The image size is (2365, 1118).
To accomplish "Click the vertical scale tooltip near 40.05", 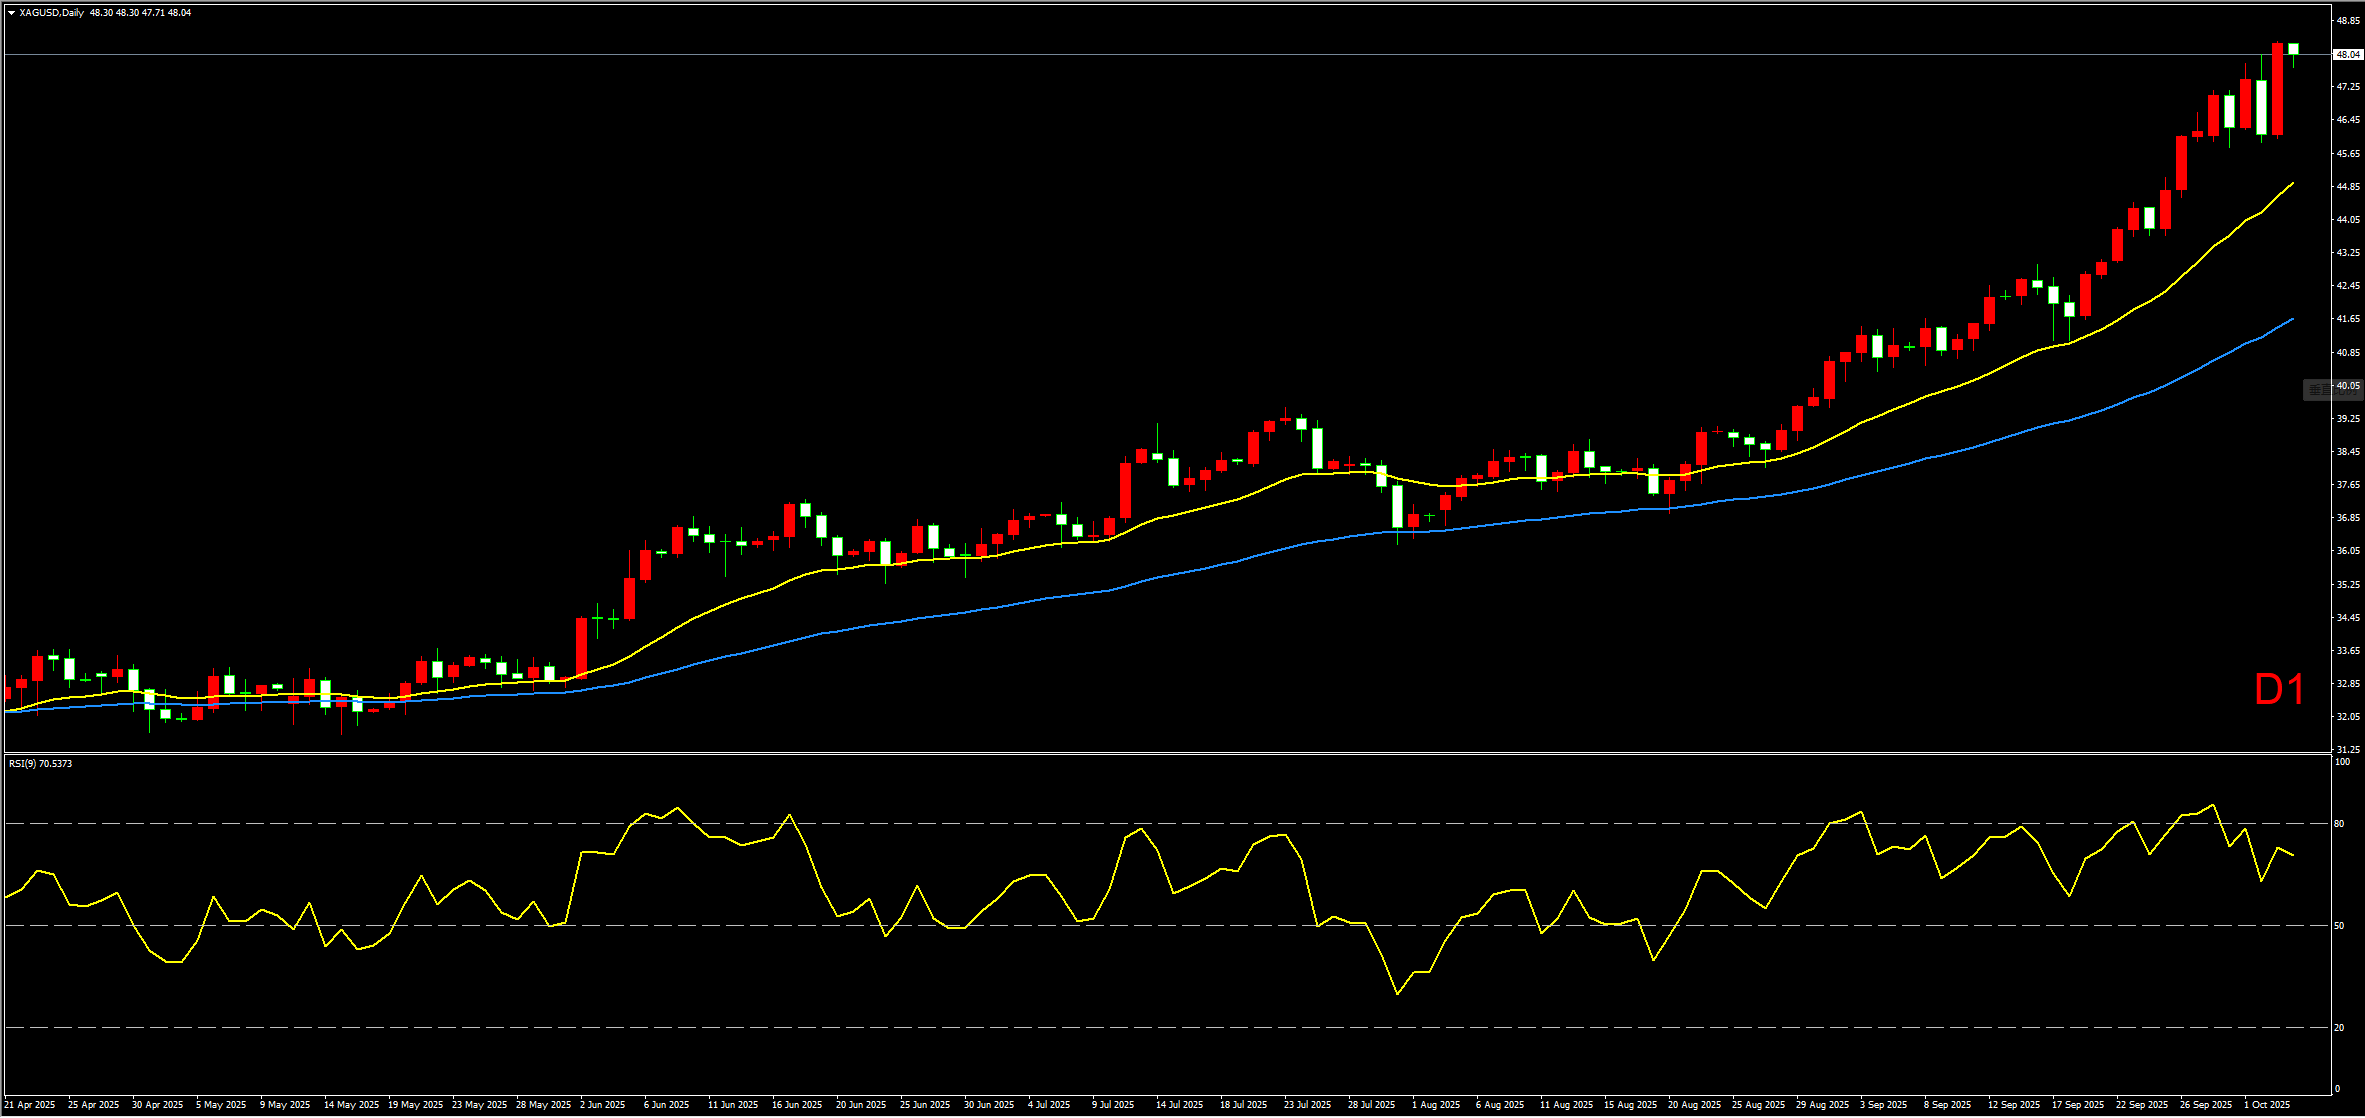I will tap(2333, 389).
